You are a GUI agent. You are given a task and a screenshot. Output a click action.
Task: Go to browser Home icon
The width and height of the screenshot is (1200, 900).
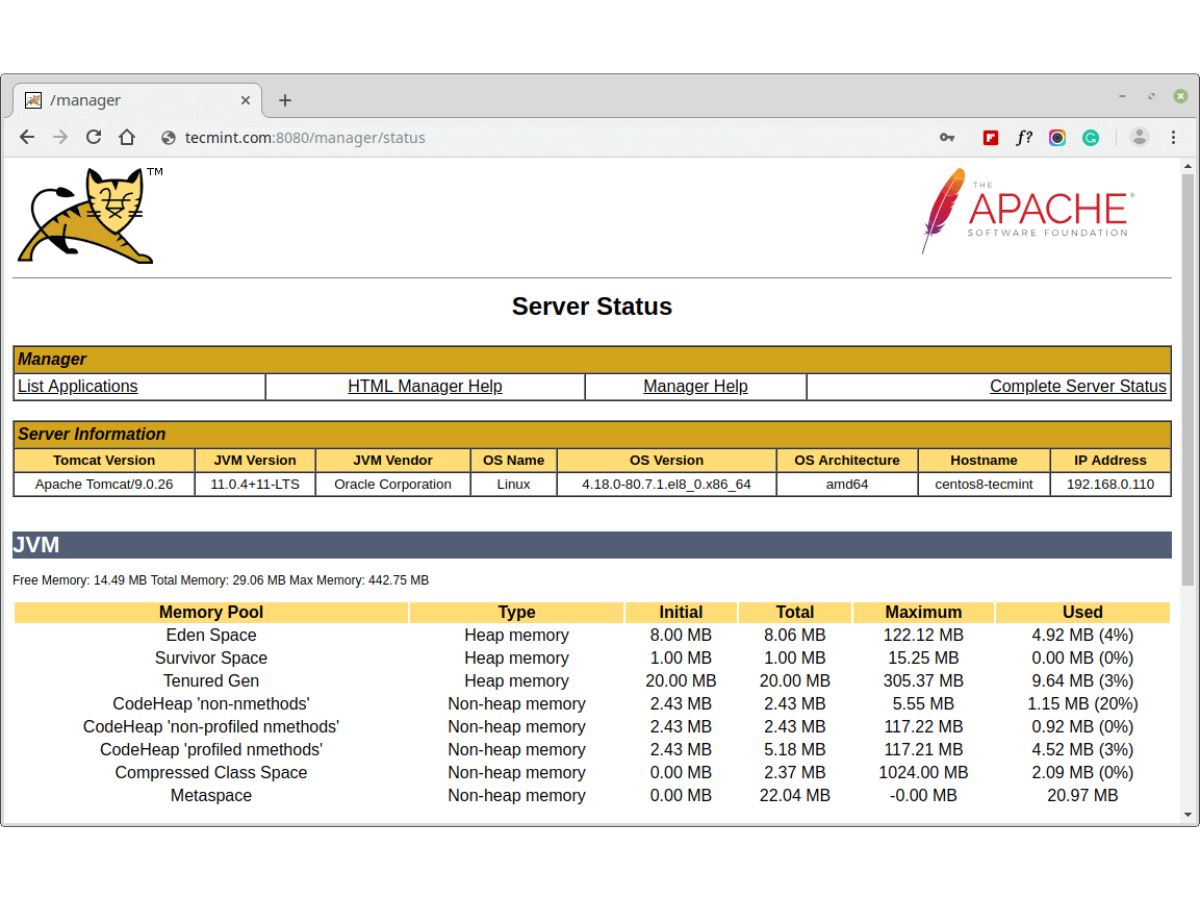tap(126, 137)
